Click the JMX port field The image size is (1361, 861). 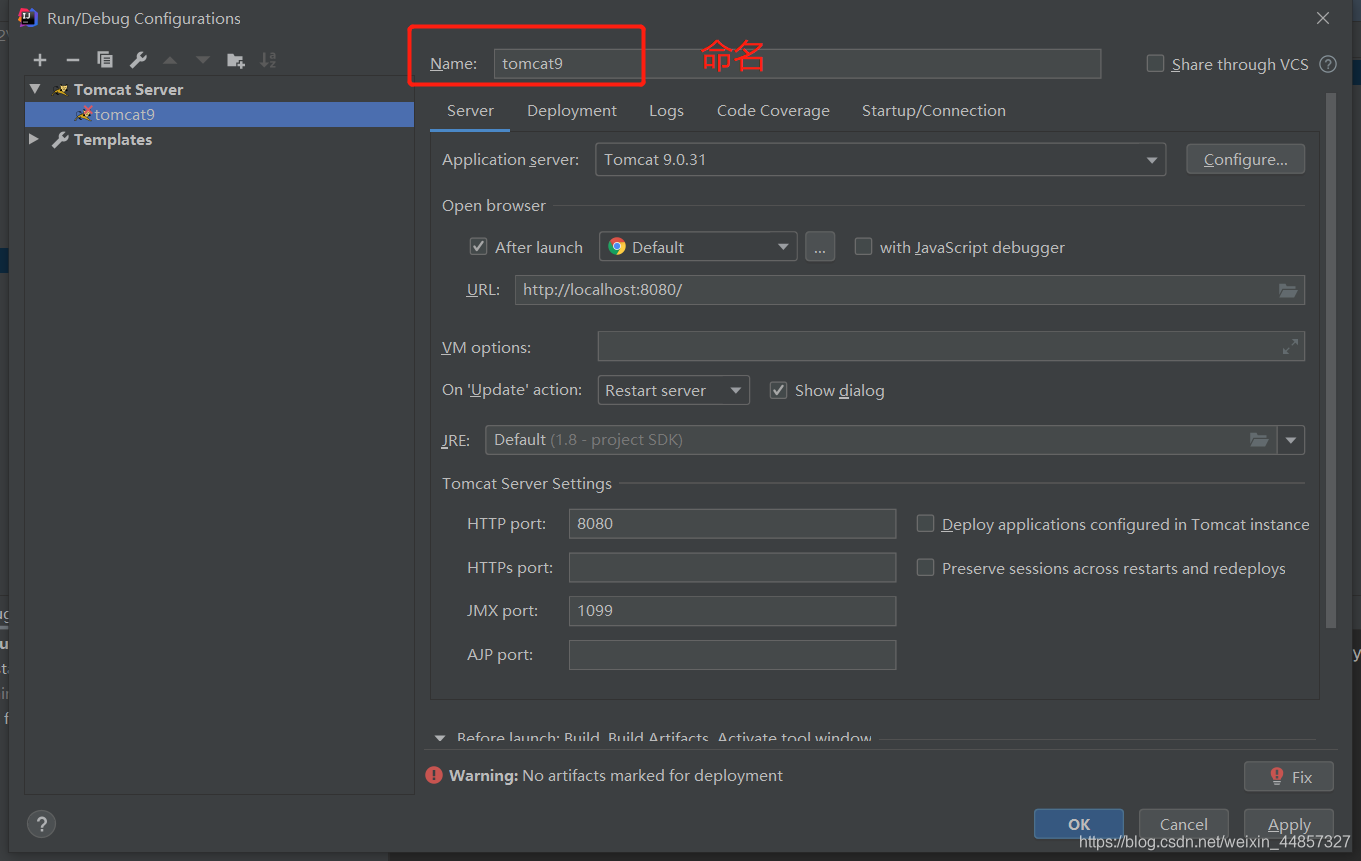732,611
